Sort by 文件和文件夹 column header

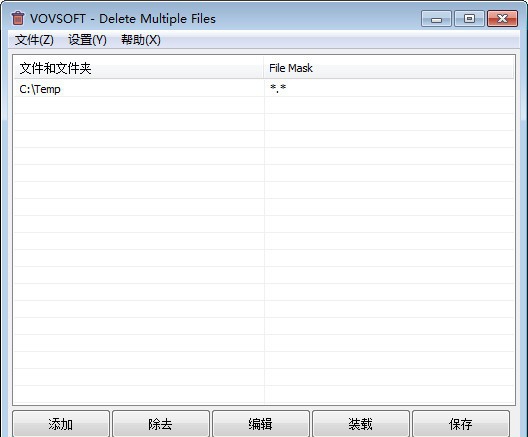tap(139, 68)
